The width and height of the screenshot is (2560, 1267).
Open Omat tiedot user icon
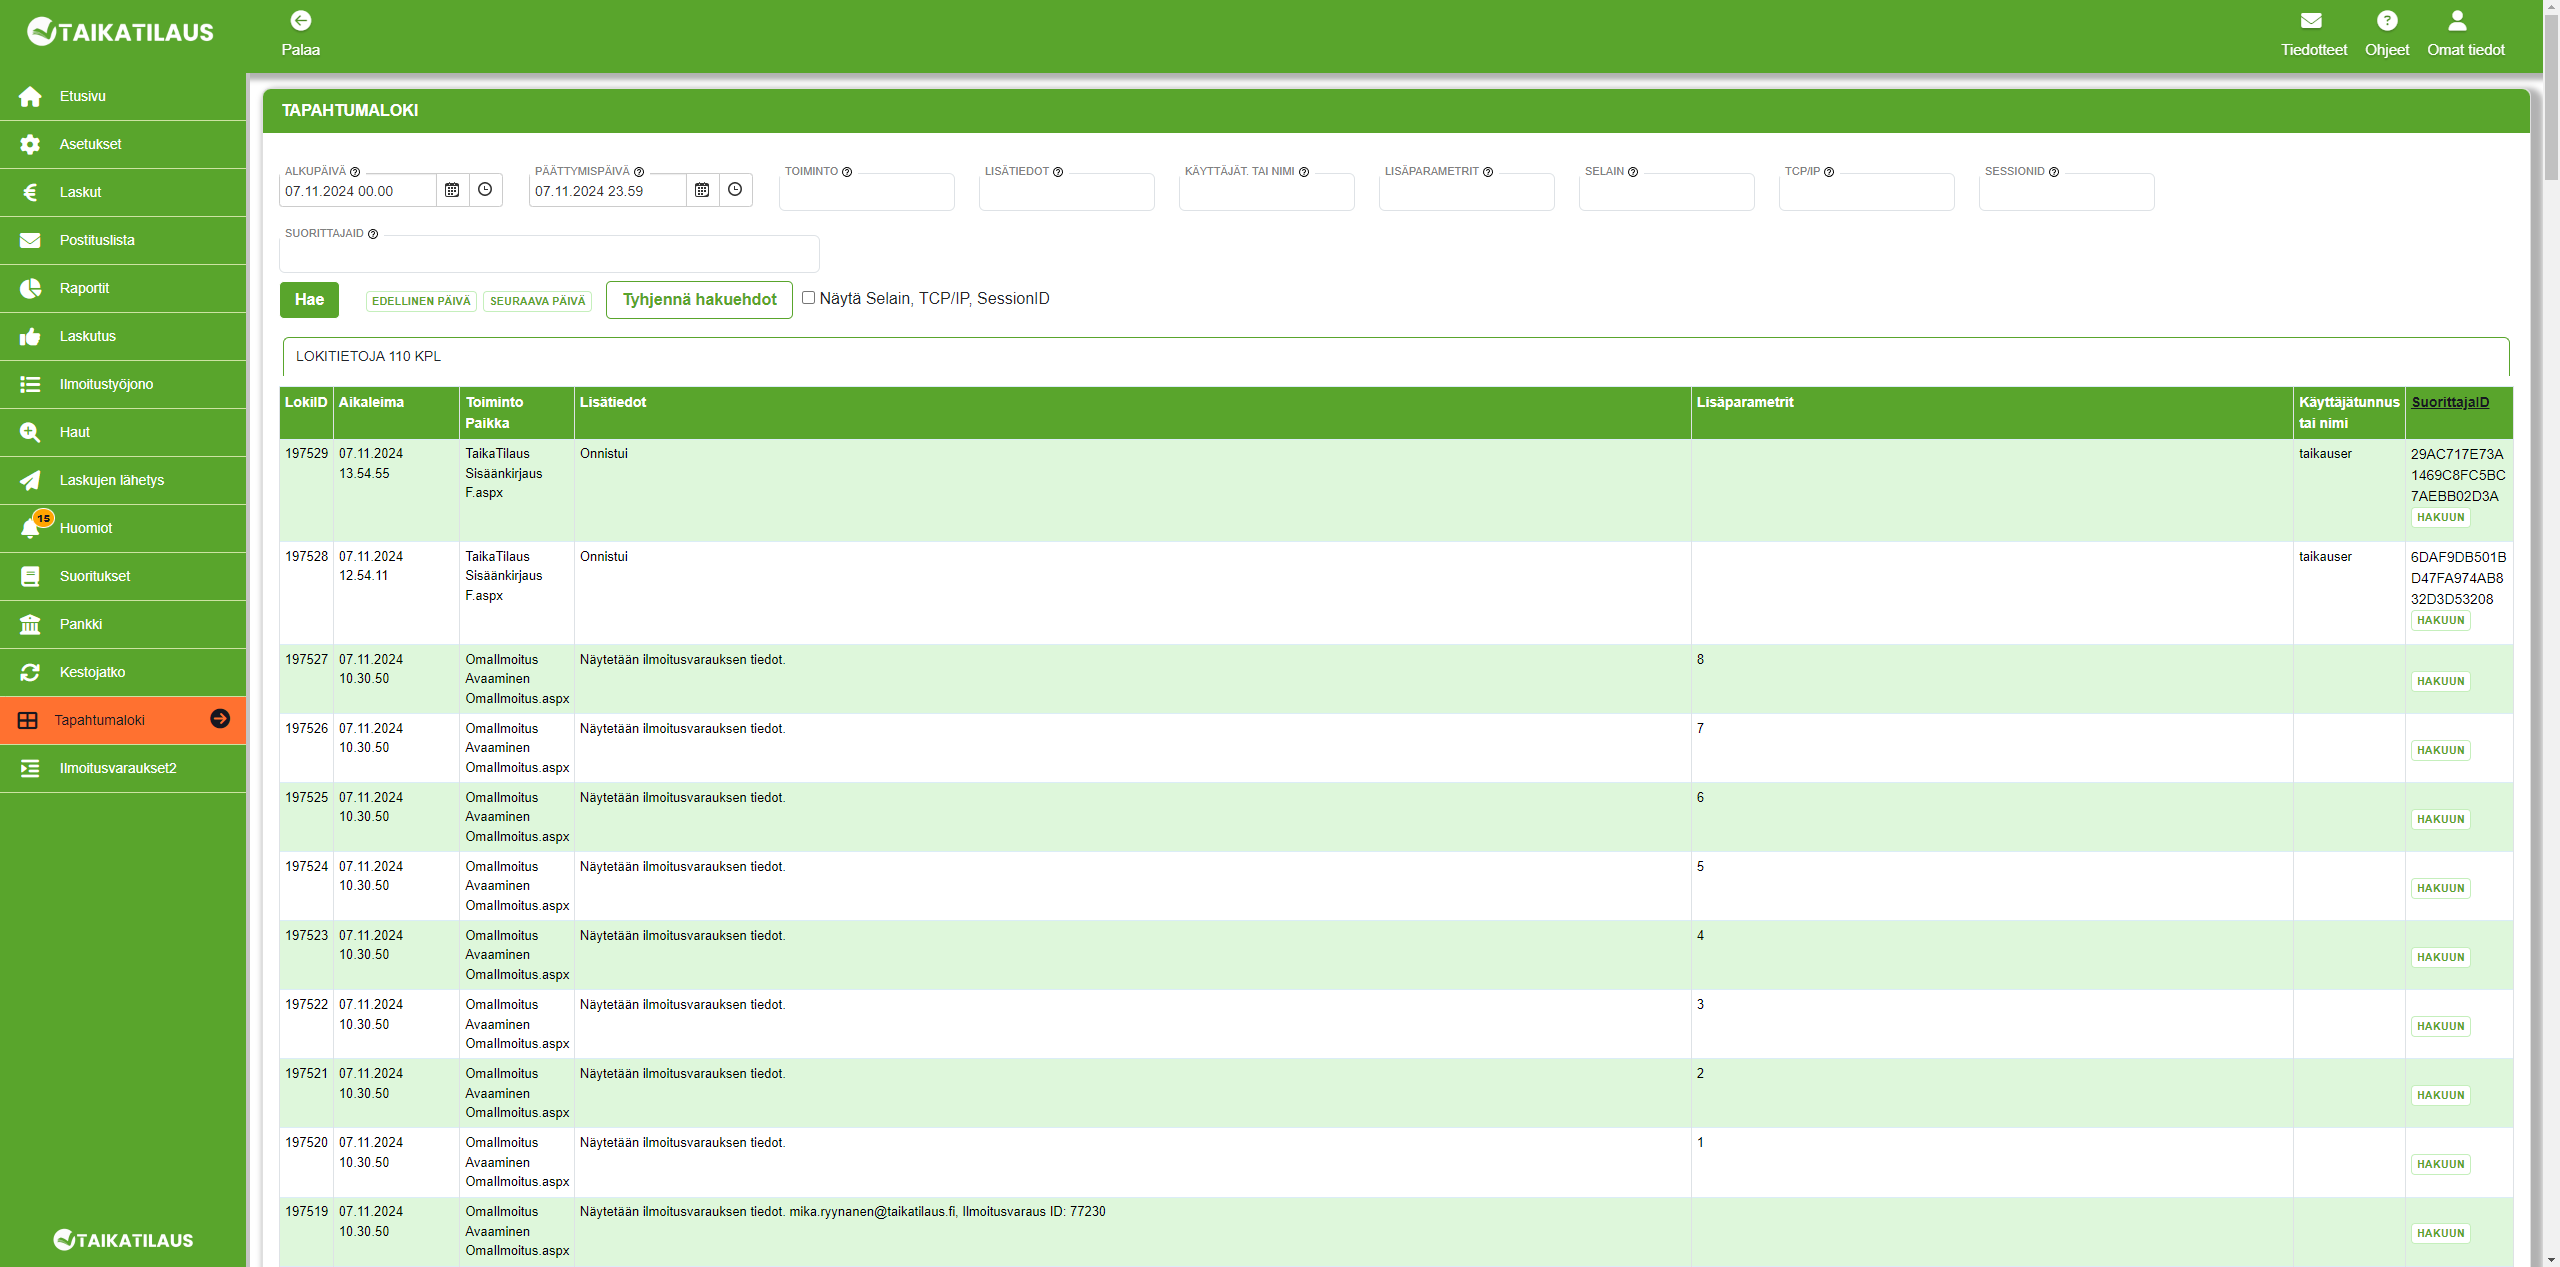pos(2456,21)
